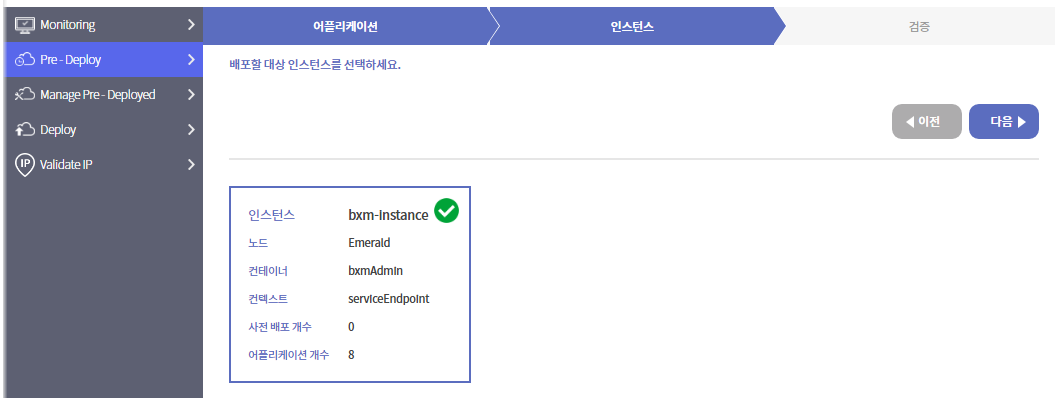Viewport: 1055px width, 398px height.
Task: Click the 이전 previous button
Action: pos(926,122)
